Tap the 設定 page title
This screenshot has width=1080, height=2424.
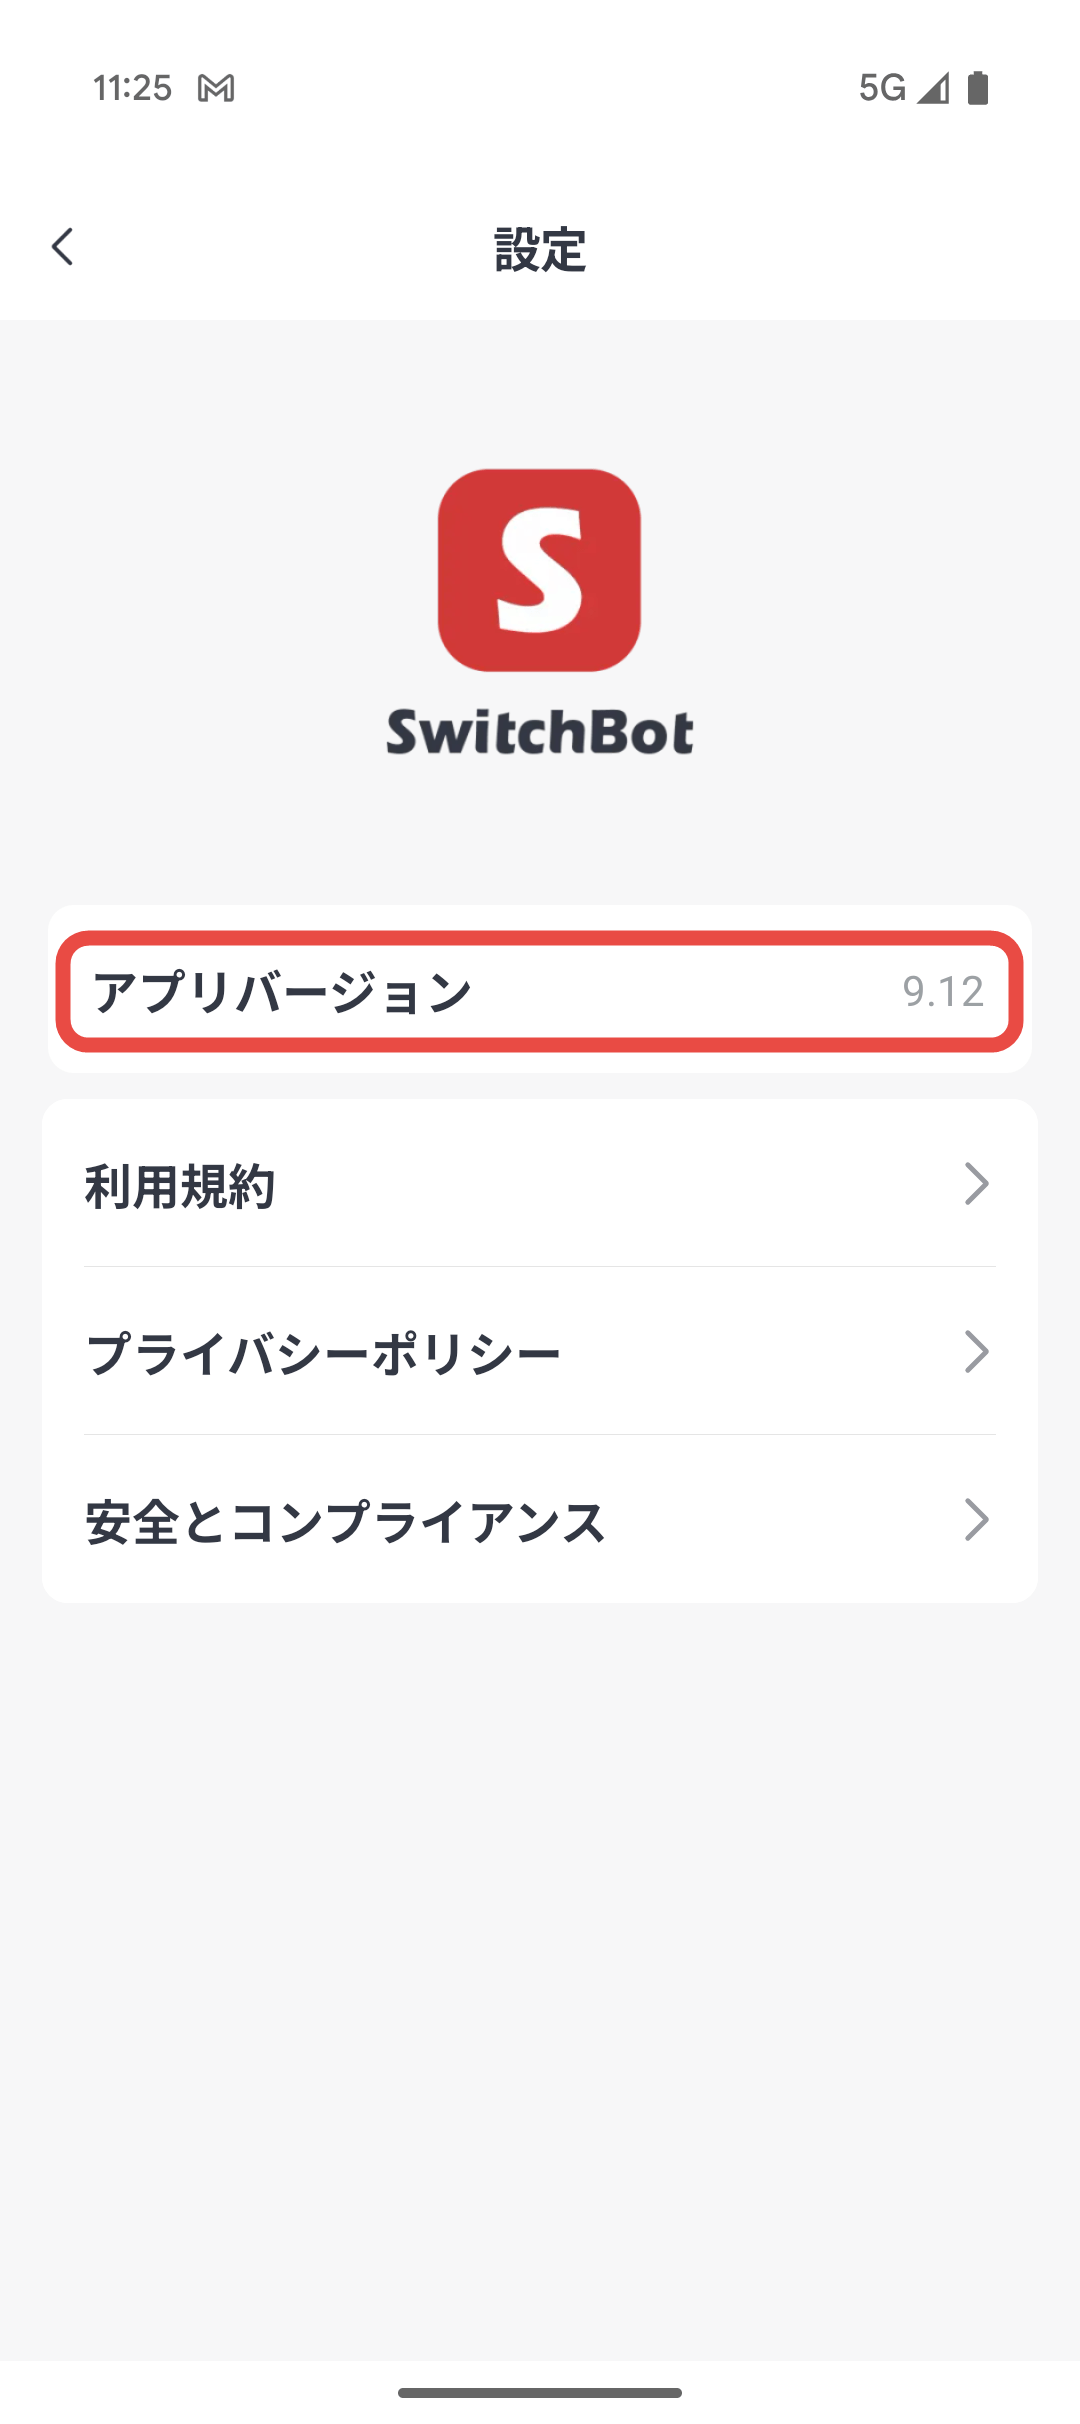540,249
